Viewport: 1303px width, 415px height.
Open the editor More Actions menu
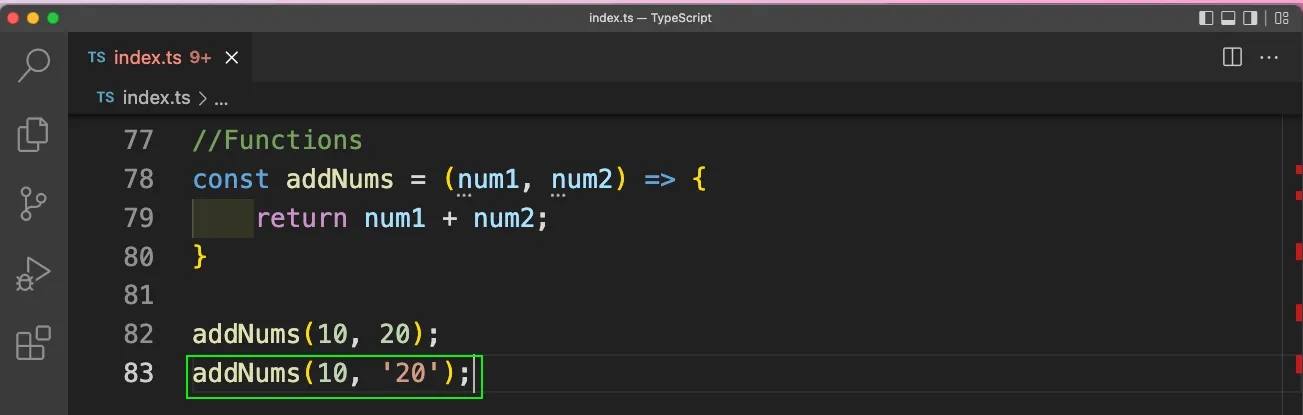point(1269,58)
